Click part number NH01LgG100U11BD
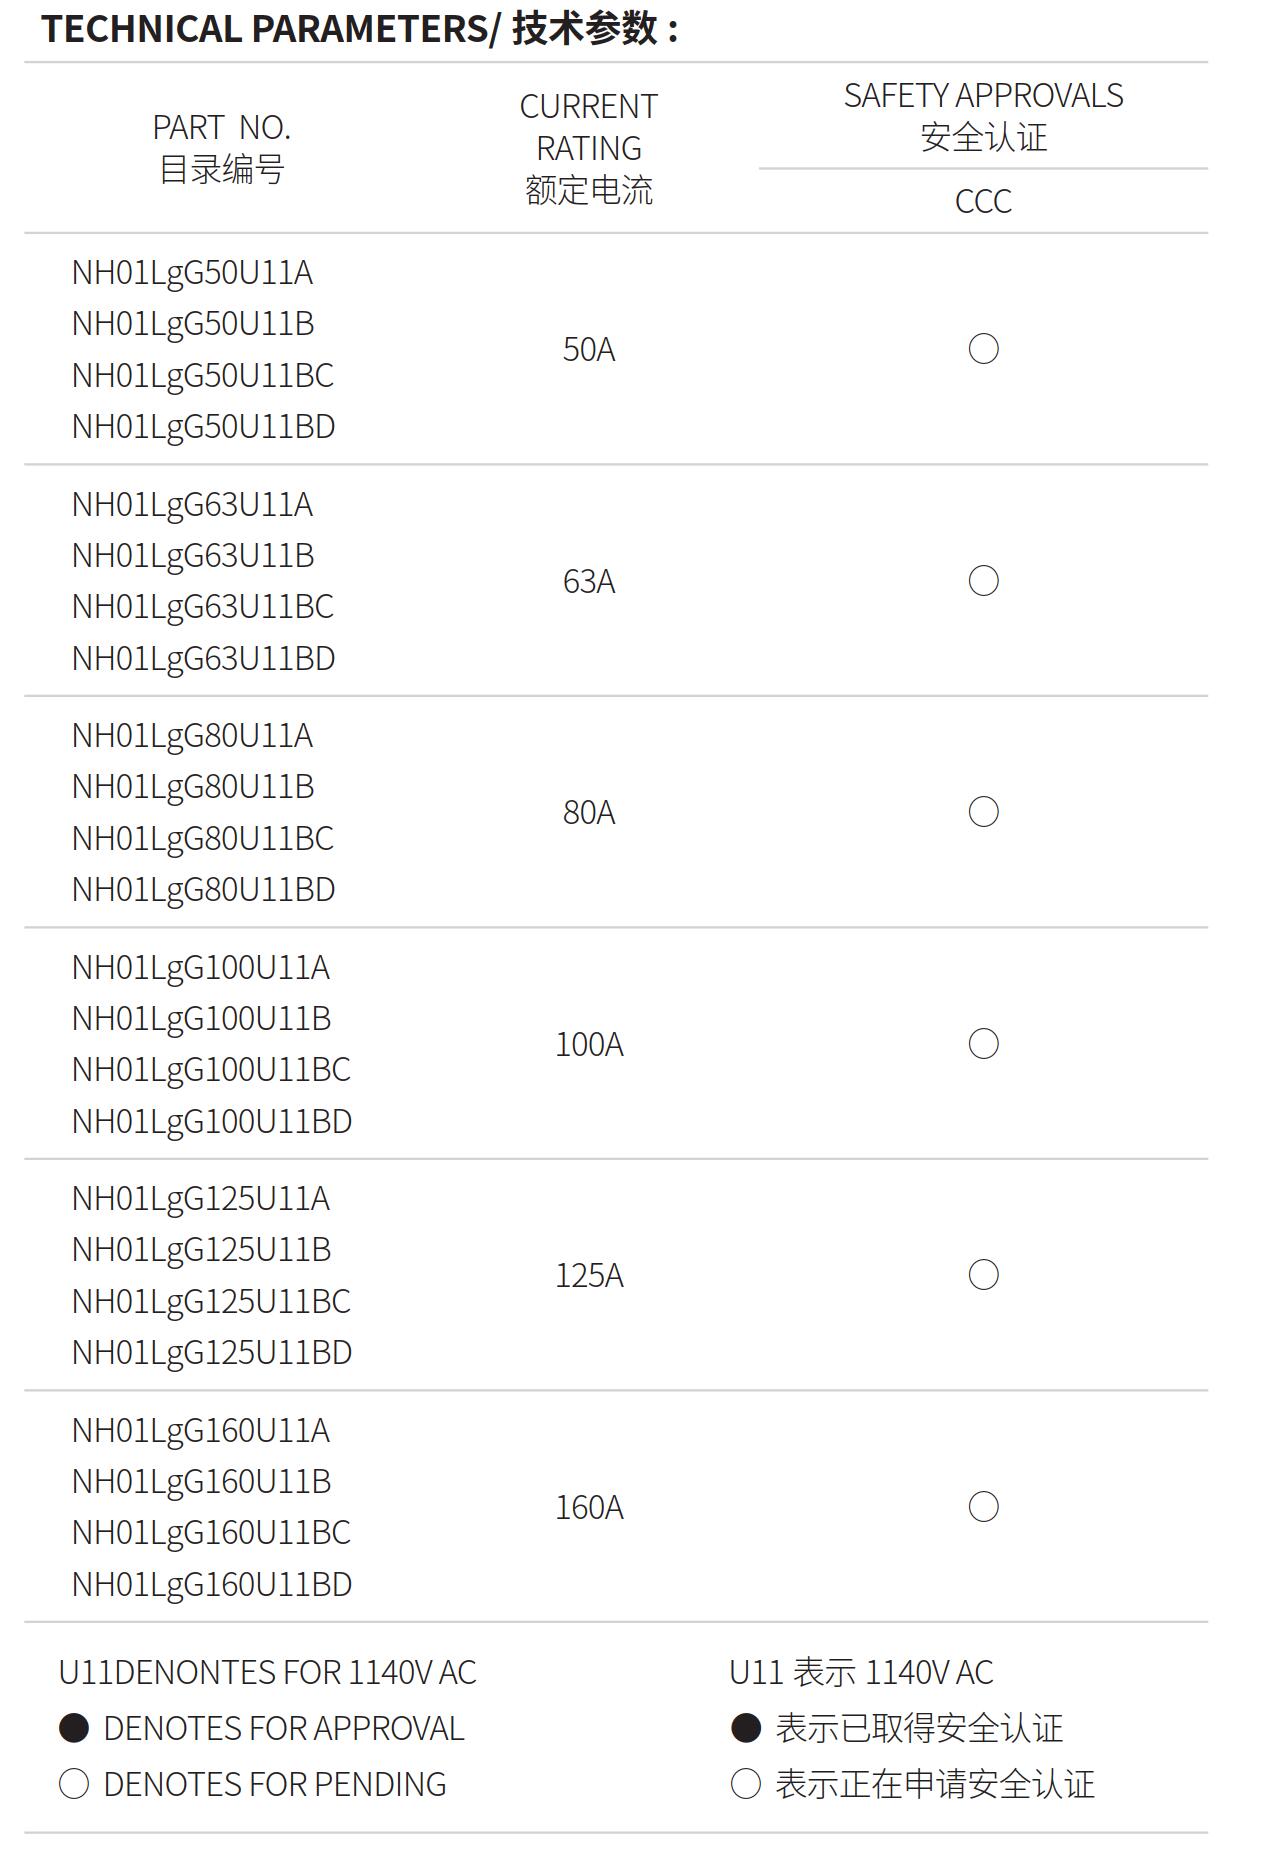The height and width of the screenshot is (1863, 1273). (211, 1122)
